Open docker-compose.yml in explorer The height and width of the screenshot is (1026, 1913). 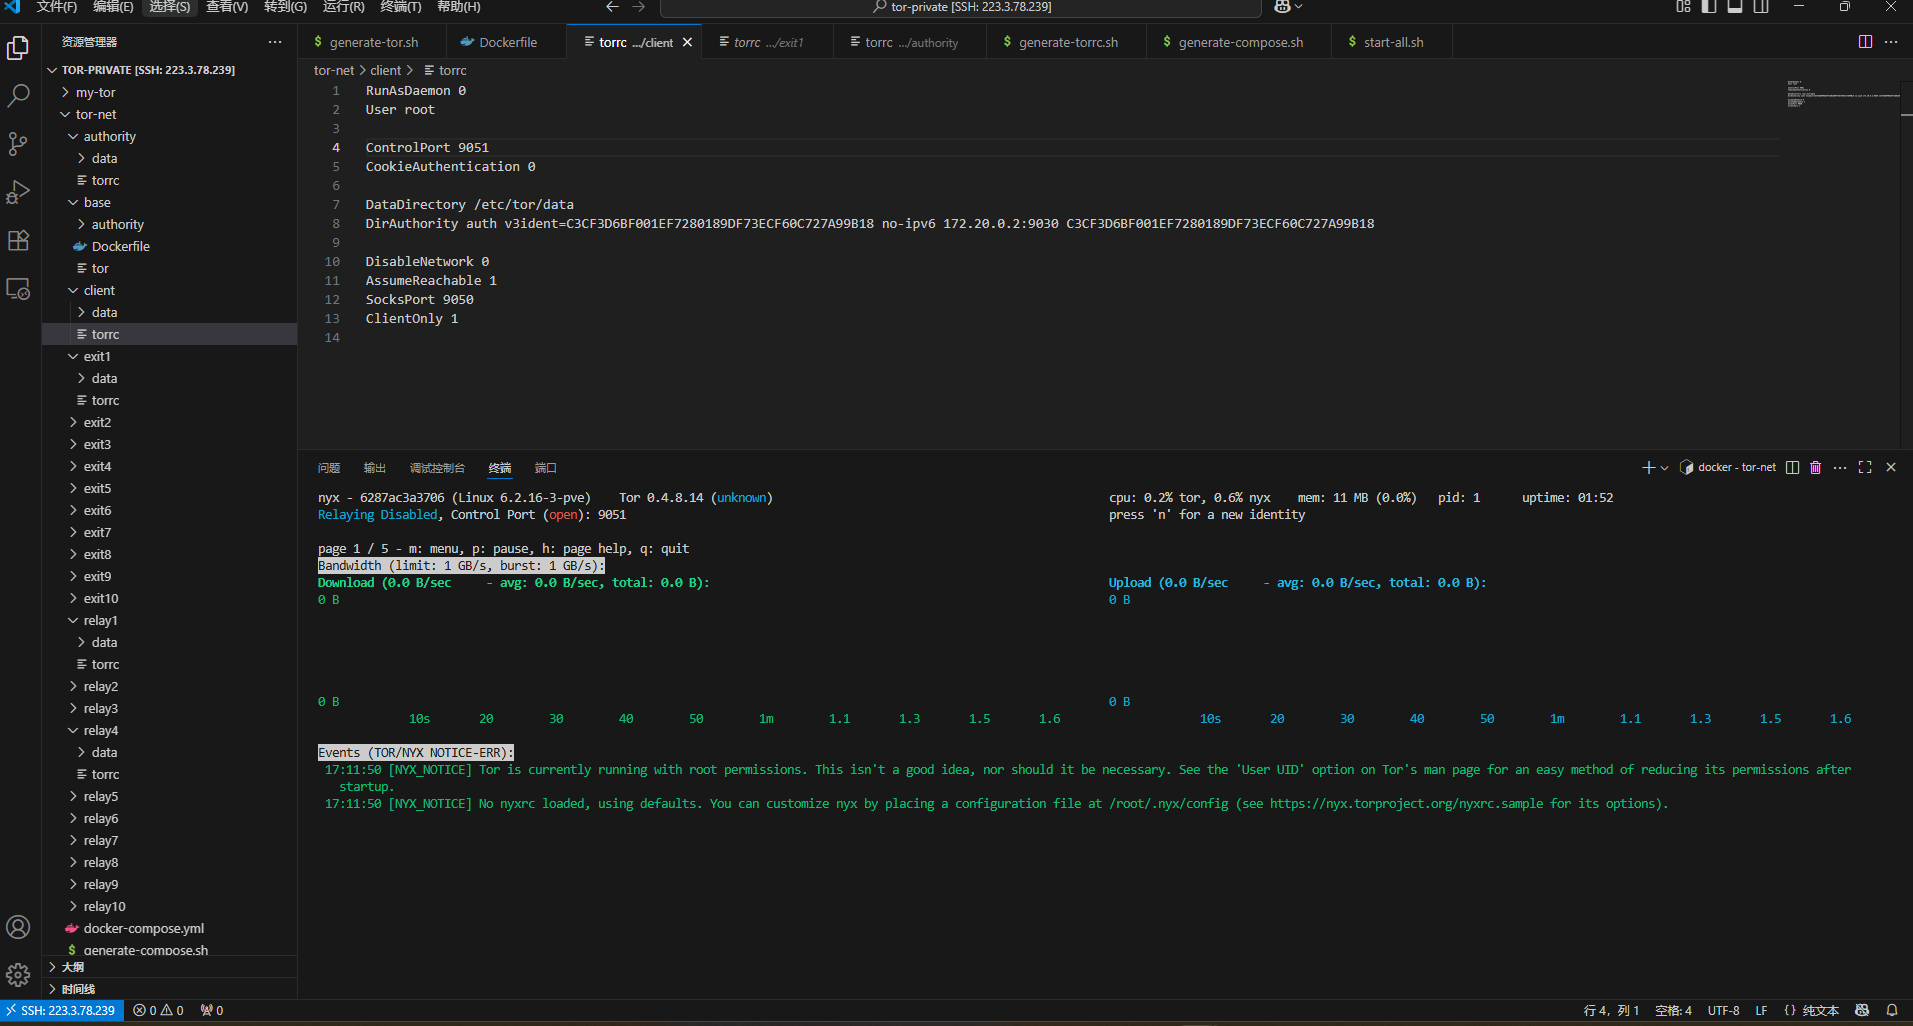pos(144,928)
